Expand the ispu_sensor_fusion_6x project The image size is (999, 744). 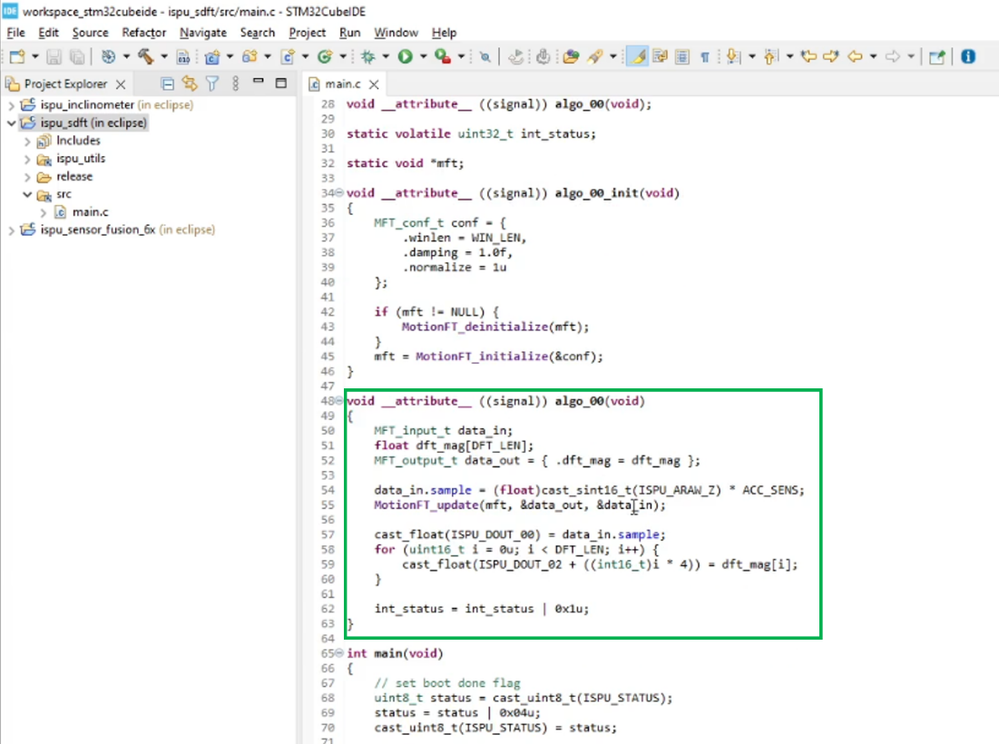11,230
